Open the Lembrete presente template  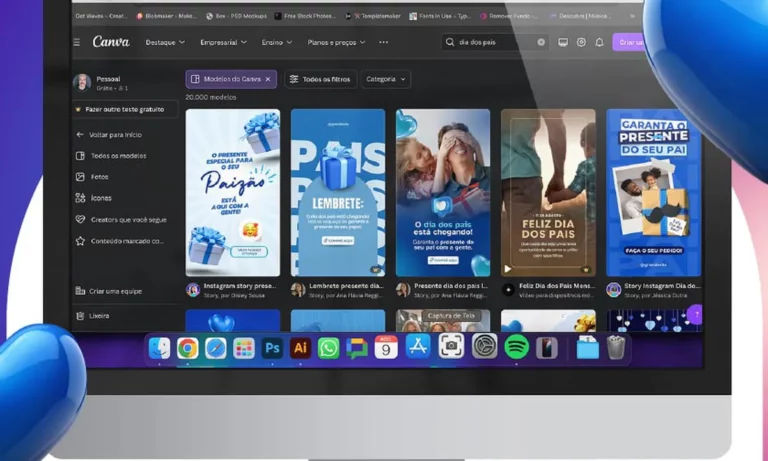click(x=338, y=193)
